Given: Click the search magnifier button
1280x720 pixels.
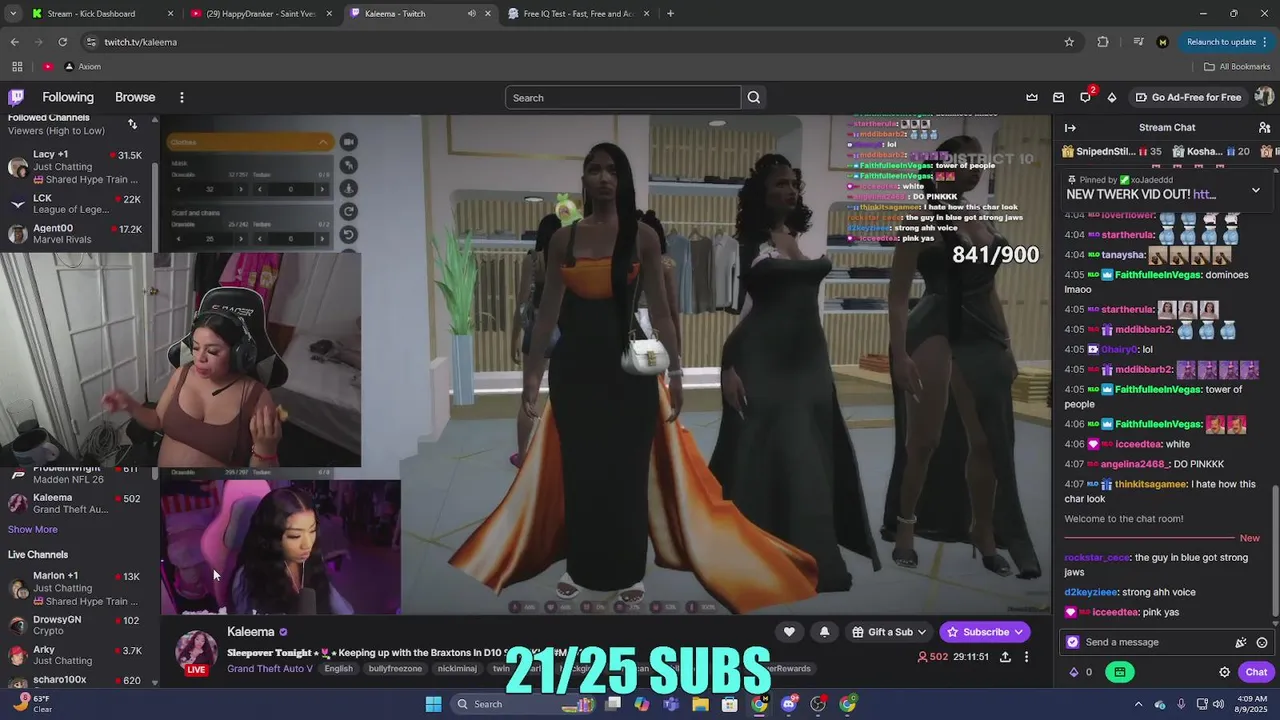Looking at the screenshot, I should click(754, 97).
